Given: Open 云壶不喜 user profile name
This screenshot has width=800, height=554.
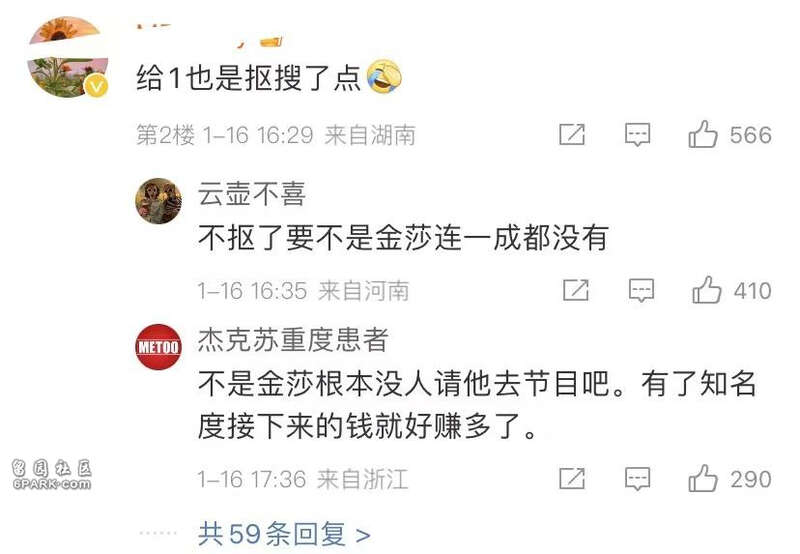Looking at the screenshot, I should [252, 194].
